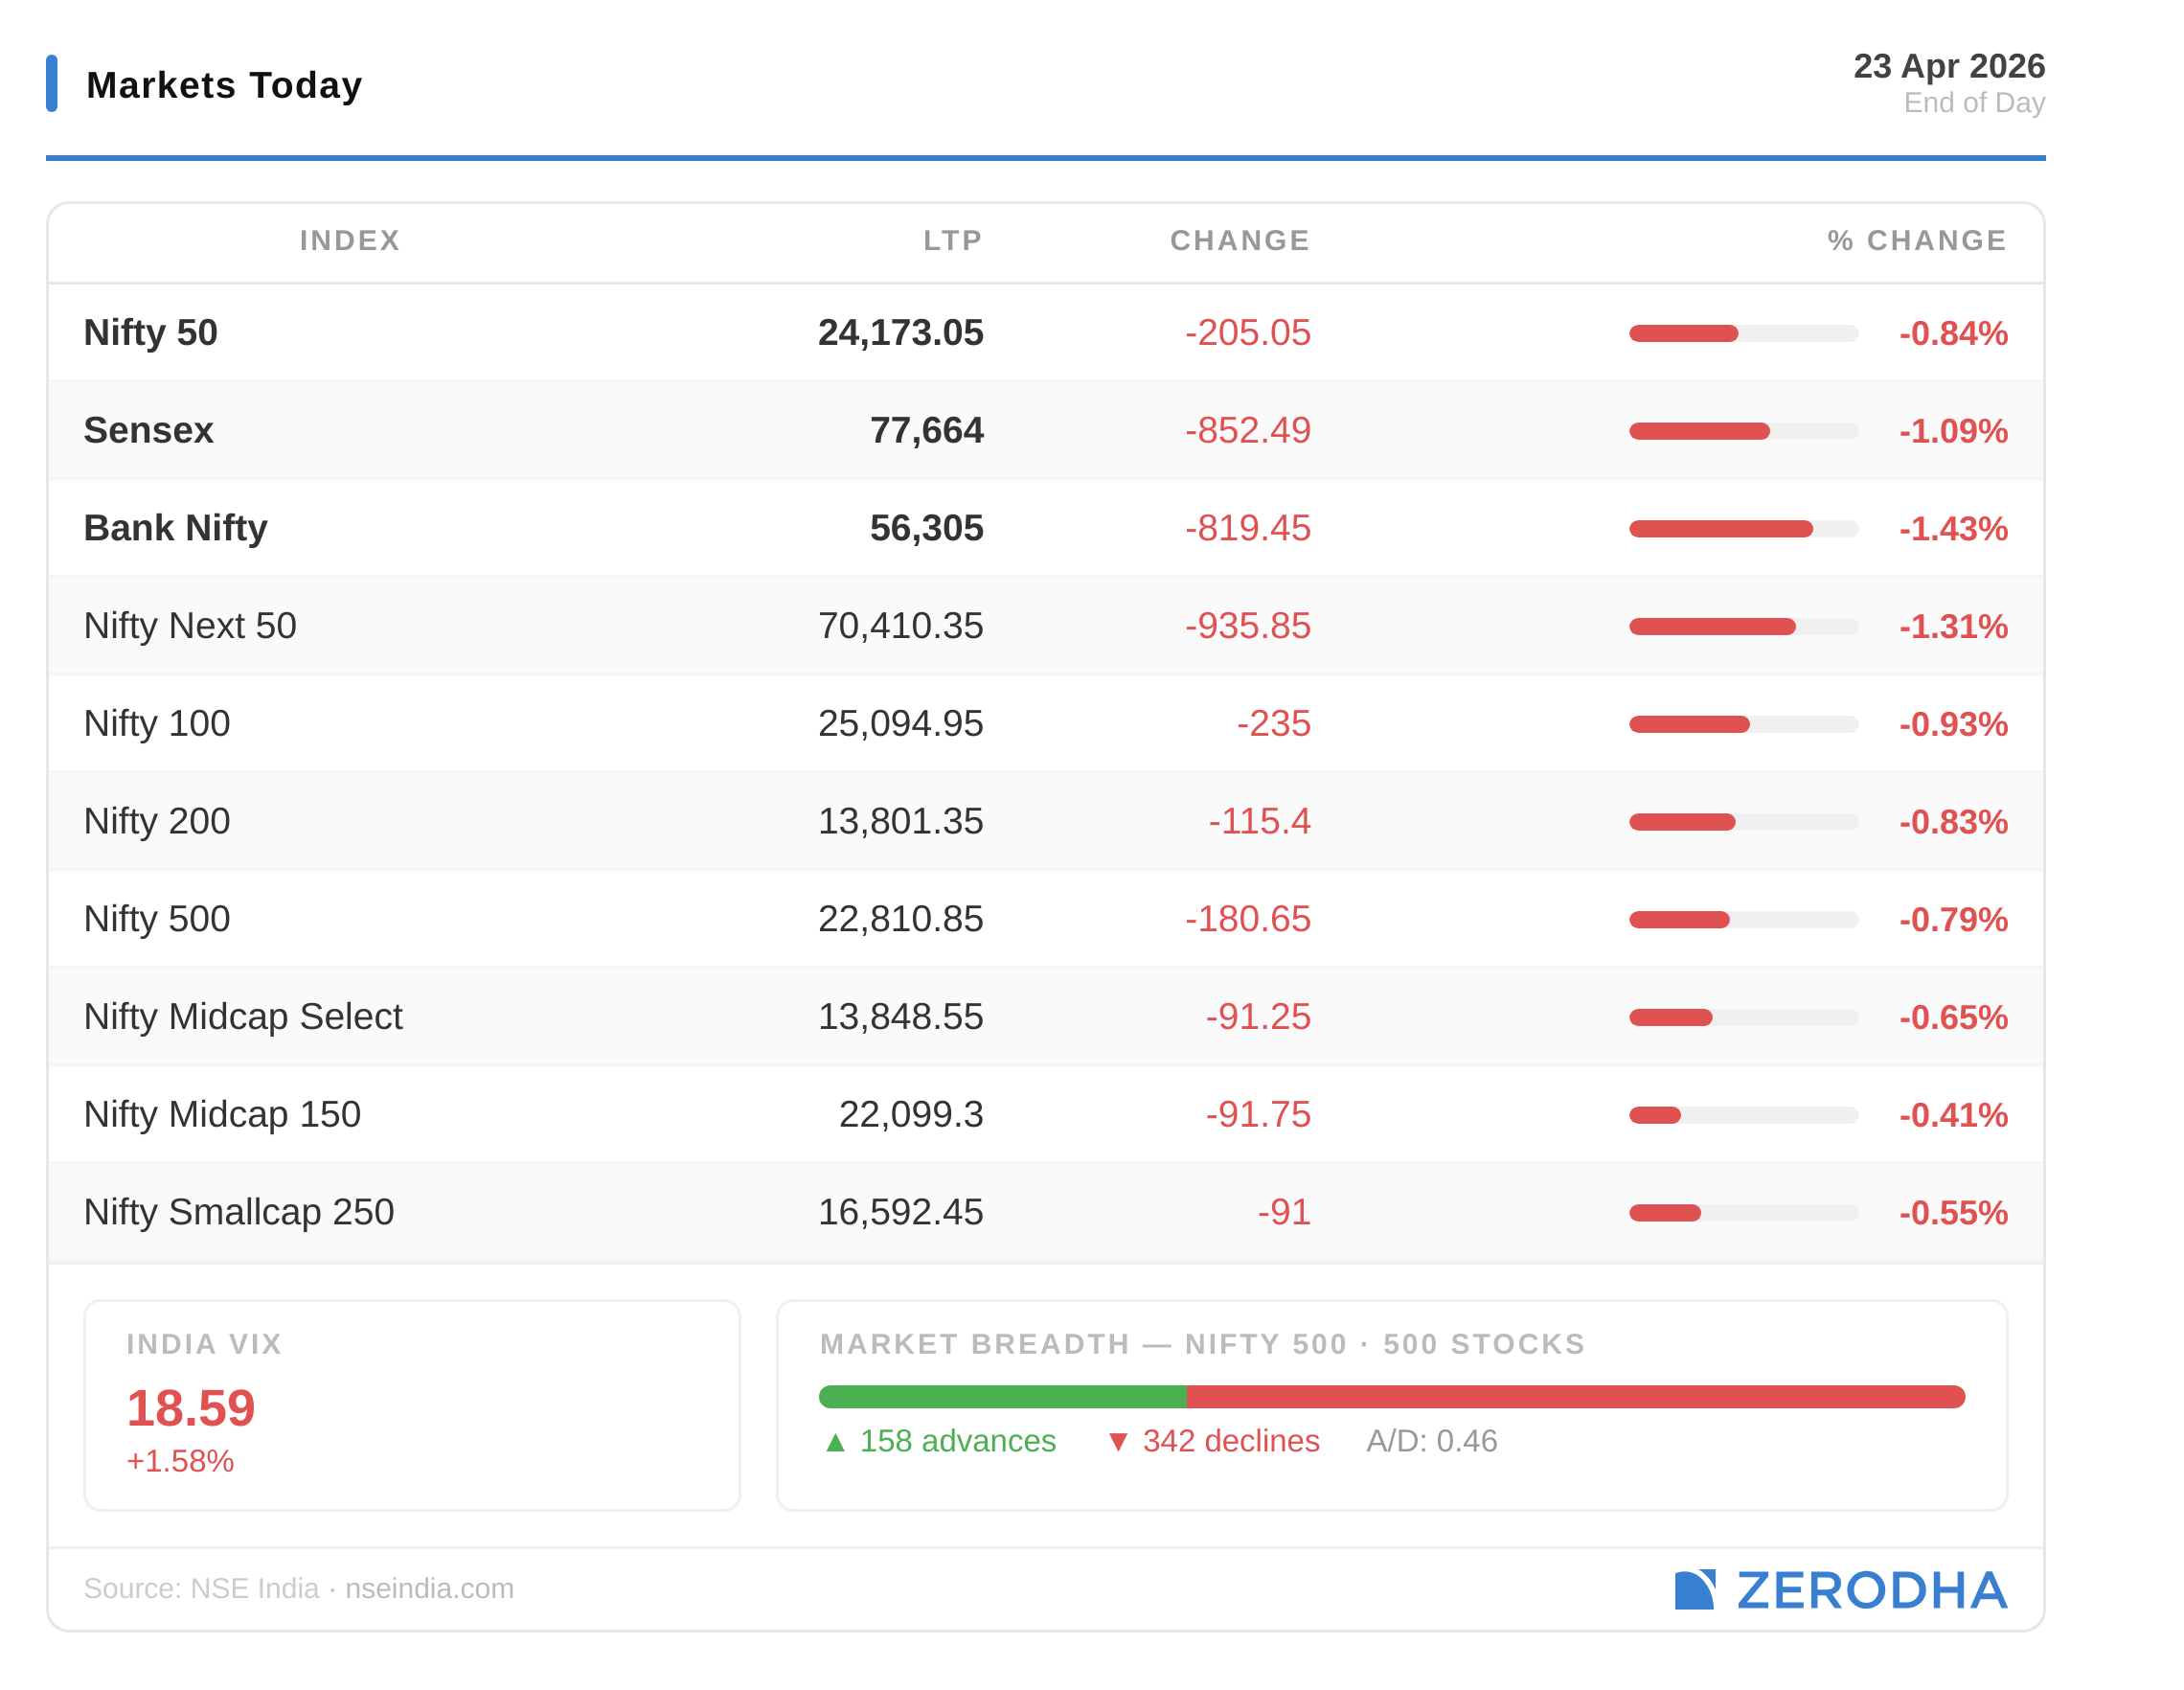
Task: Click the ZERODHA brand text
Action: [x=1871, y=1590]
